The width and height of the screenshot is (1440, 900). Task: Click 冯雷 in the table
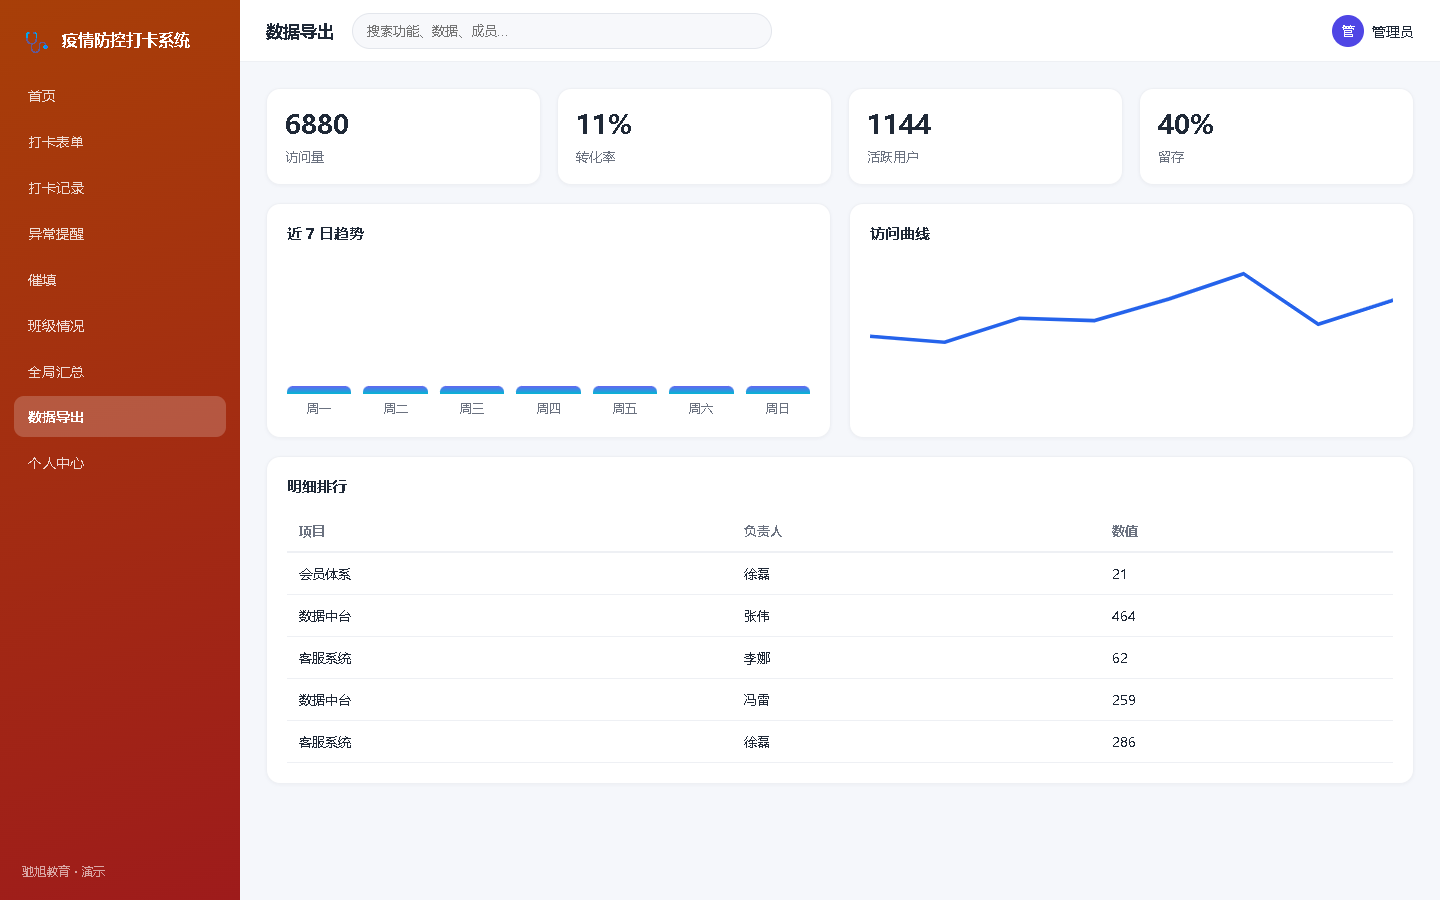click(x=757, y=700)
